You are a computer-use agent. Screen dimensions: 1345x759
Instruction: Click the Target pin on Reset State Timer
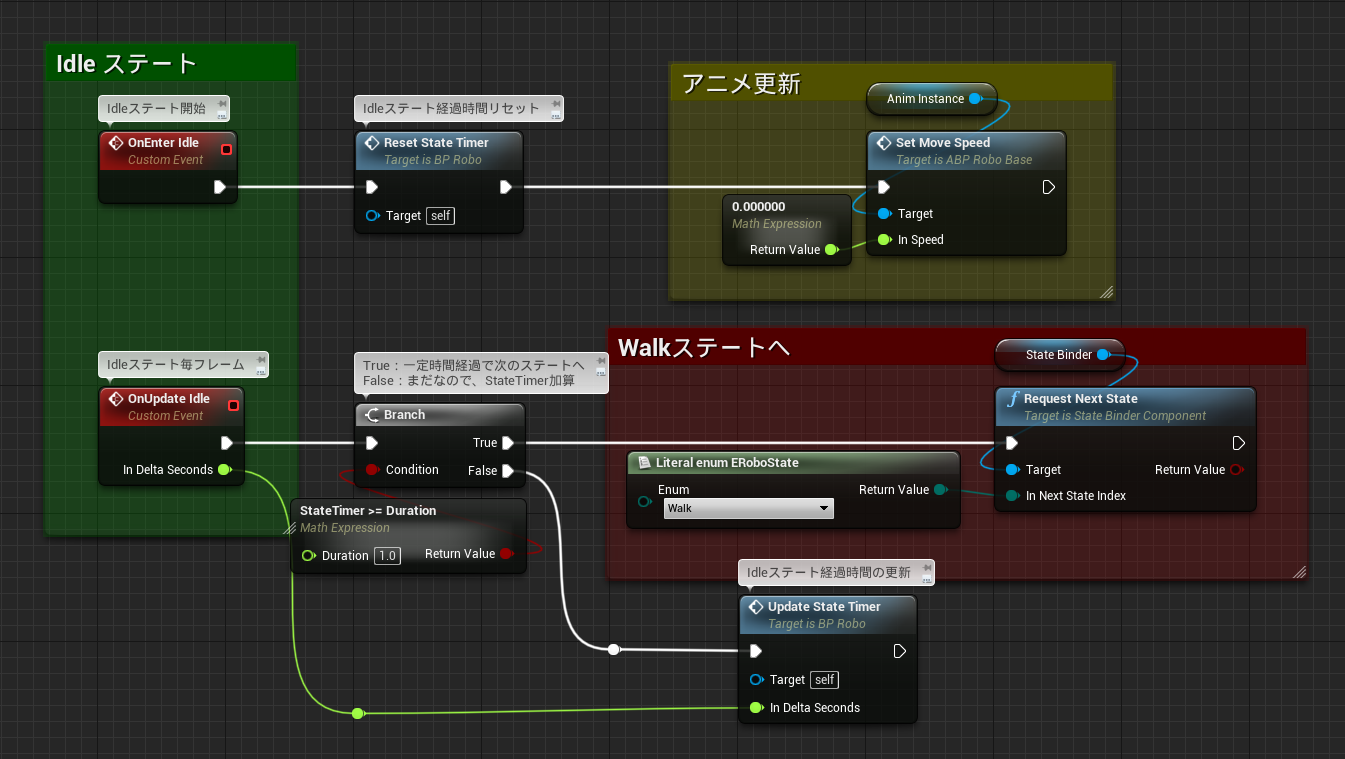click(x=372, y=215)
